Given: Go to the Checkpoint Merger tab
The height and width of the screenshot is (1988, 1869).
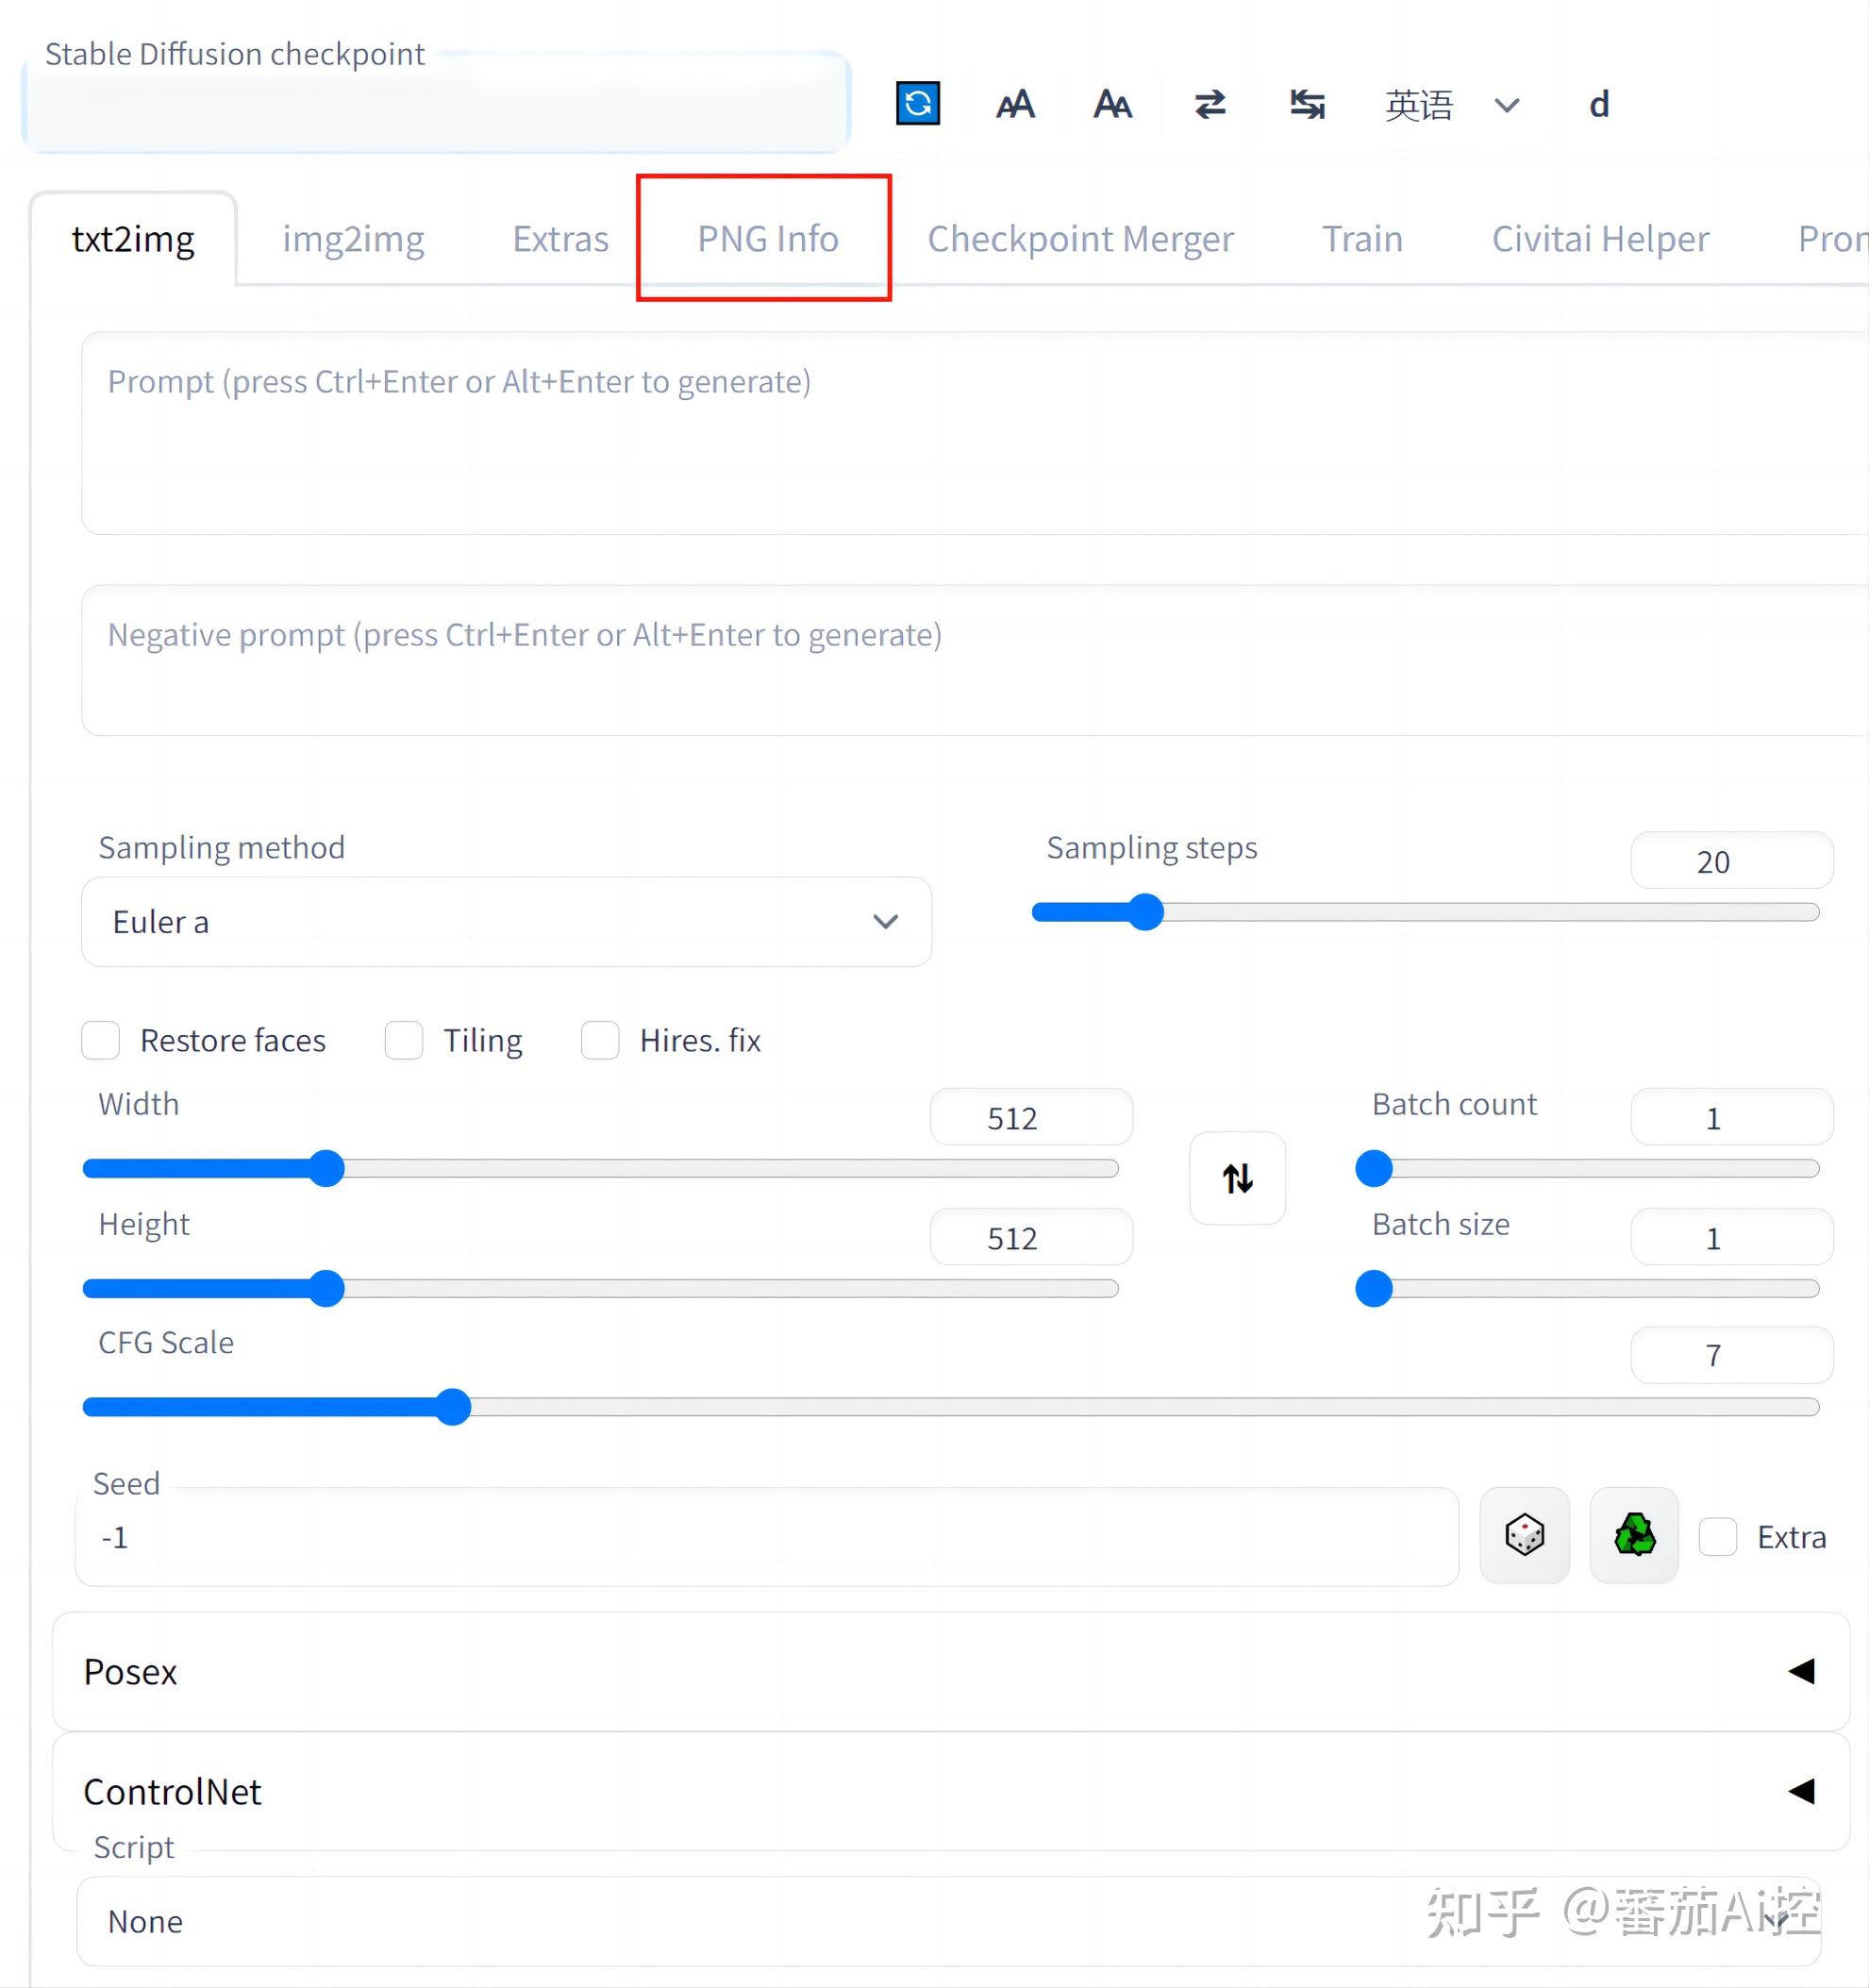Looking at the screenshot, I should click(x=1080, y=239).
